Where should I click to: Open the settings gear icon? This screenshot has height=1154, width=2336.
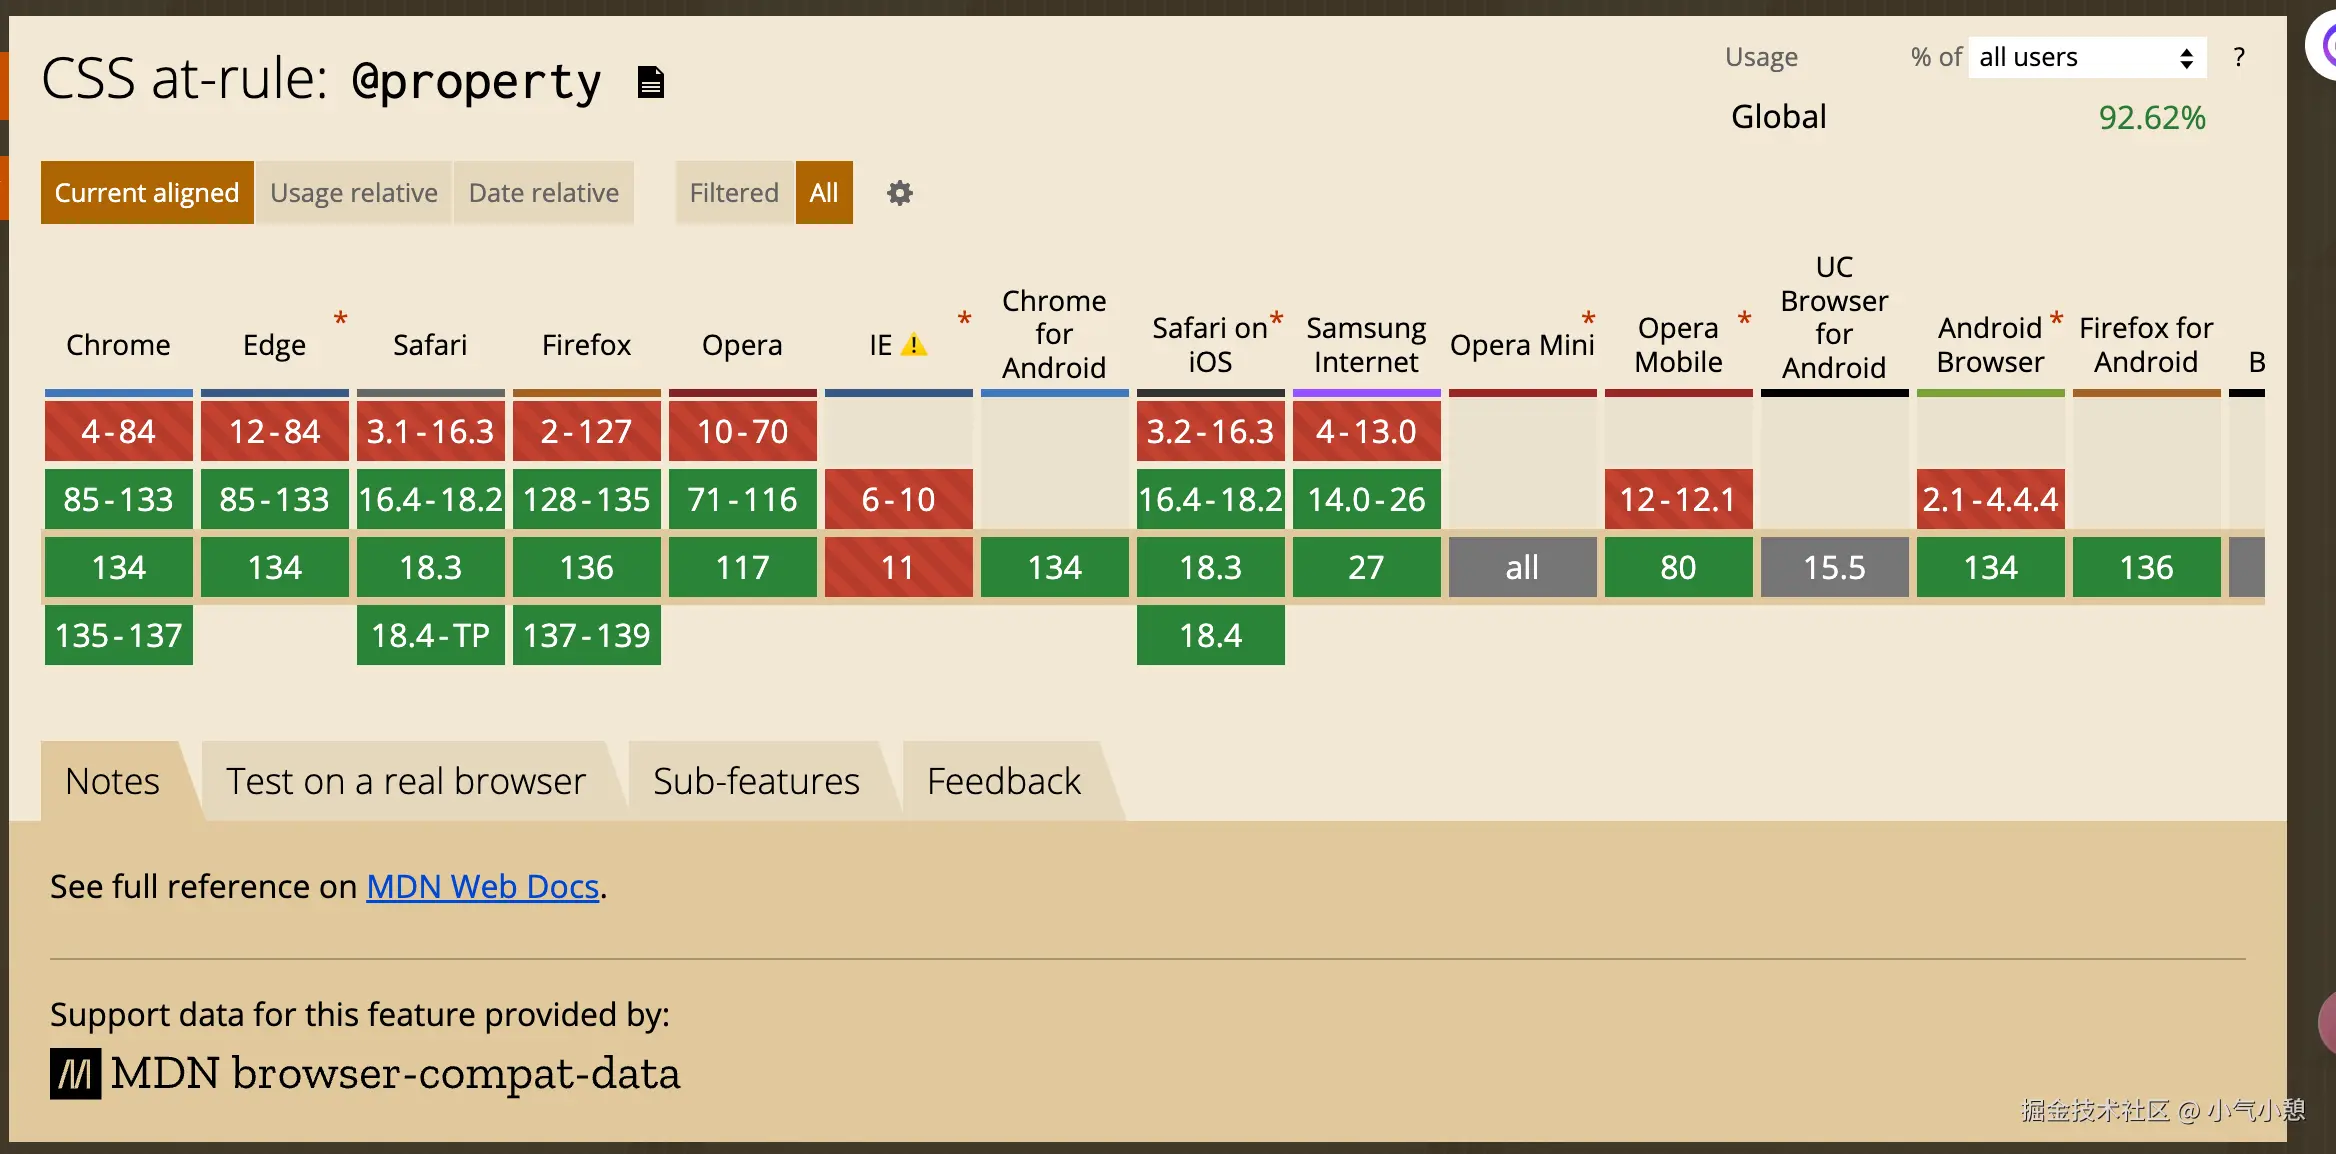(x=899, y=193)
